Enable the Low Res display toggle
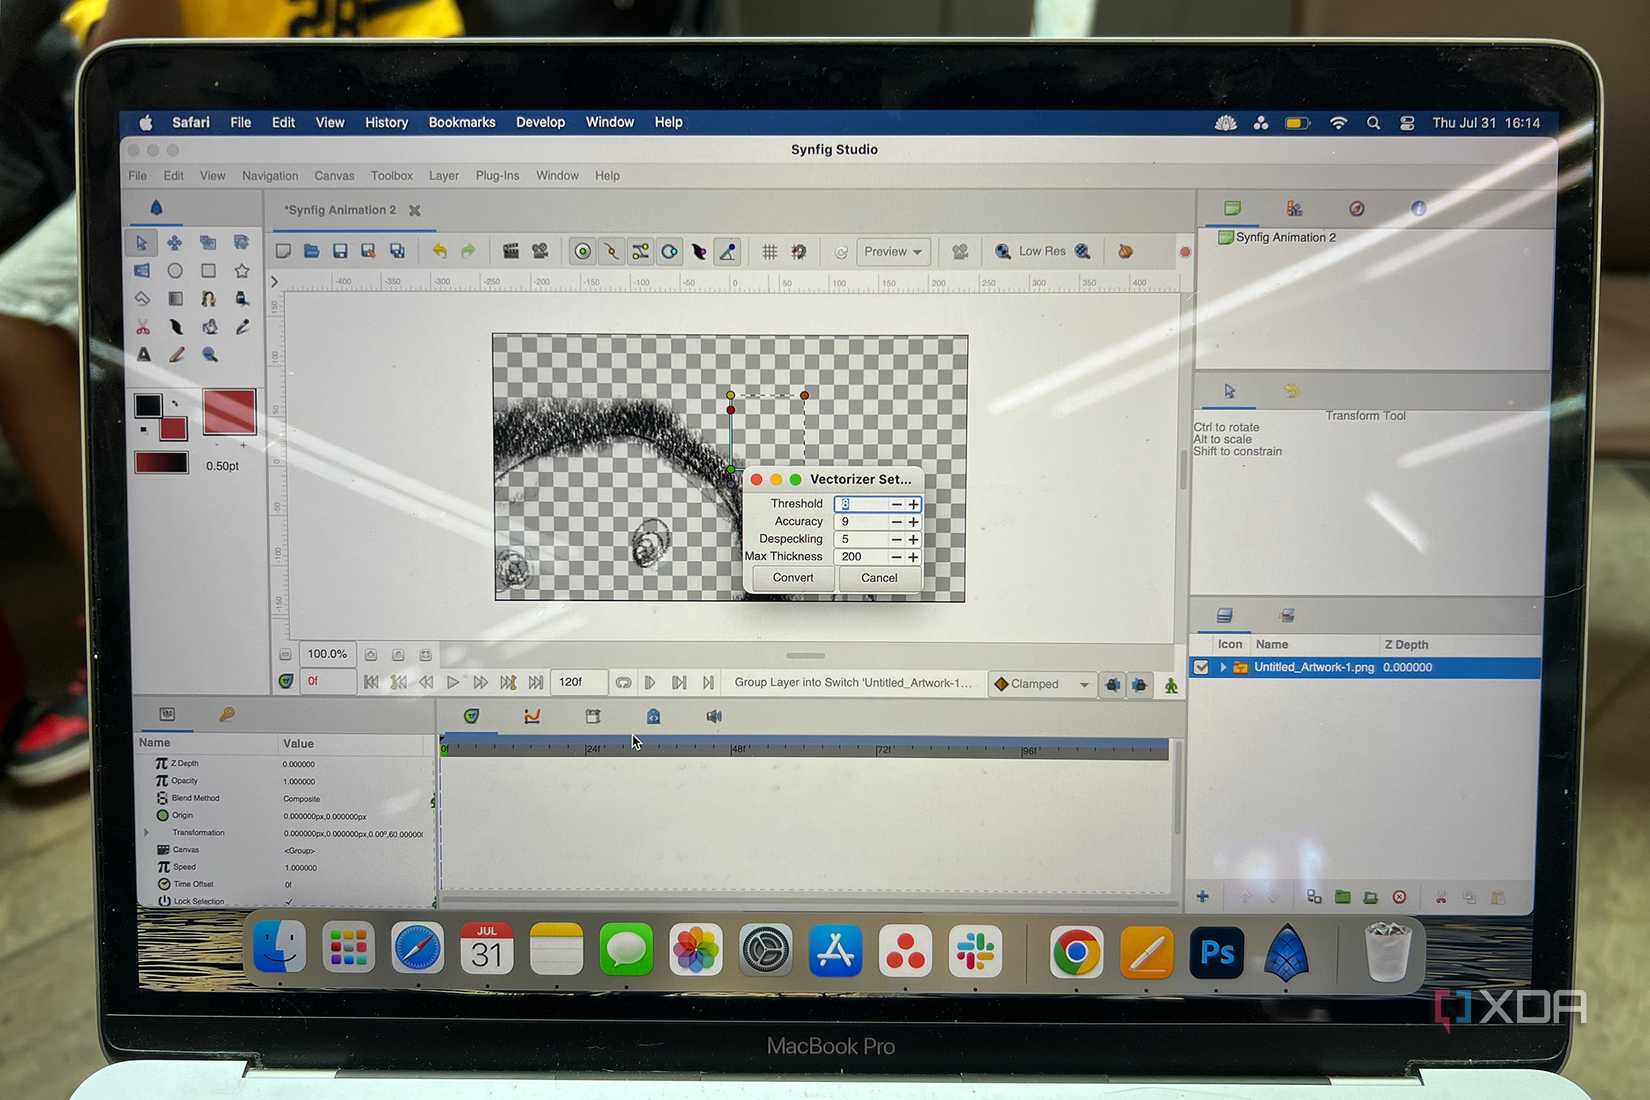 1040,251
